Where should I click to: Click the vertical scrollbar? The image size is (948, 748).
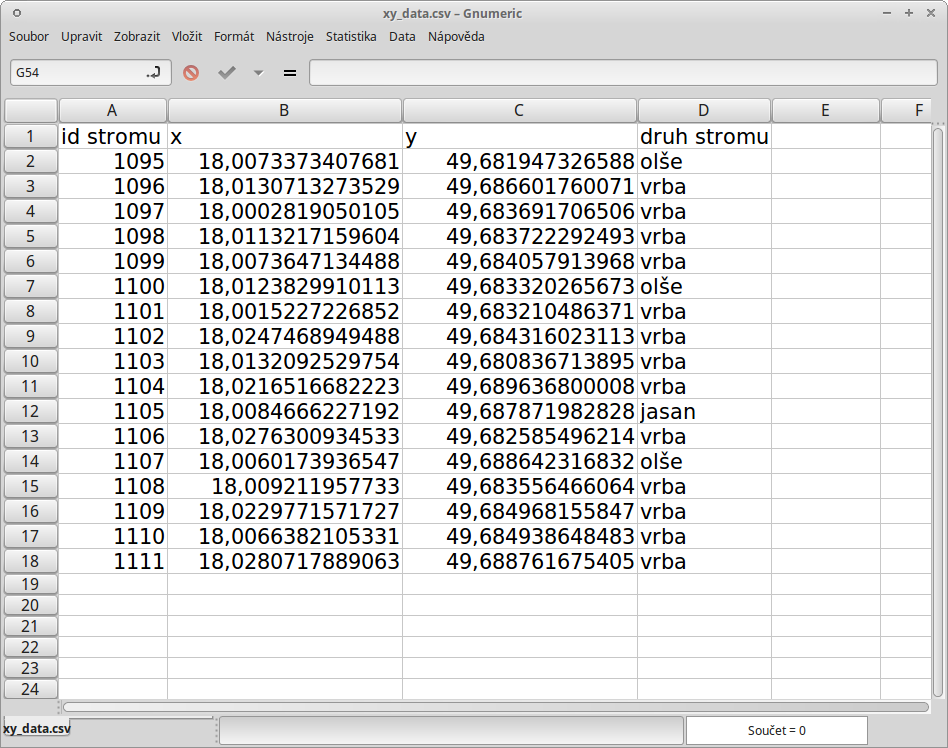[x=938, y=413]
